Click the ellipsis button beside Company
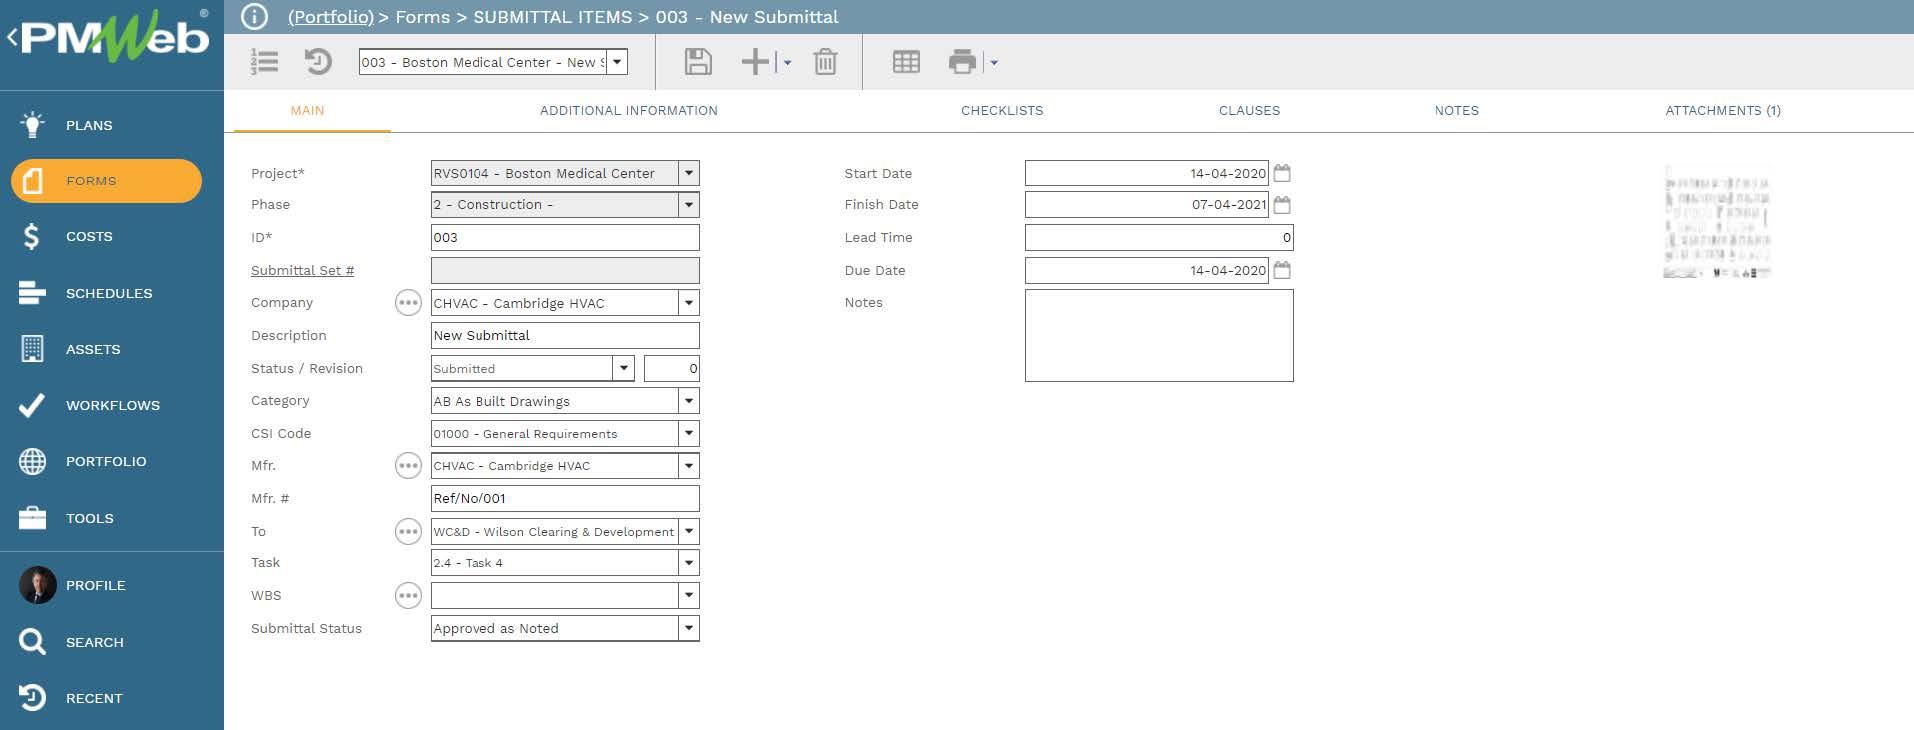Screen dimensions: 1914x730 pyautogui.click(x=408, y=303)
